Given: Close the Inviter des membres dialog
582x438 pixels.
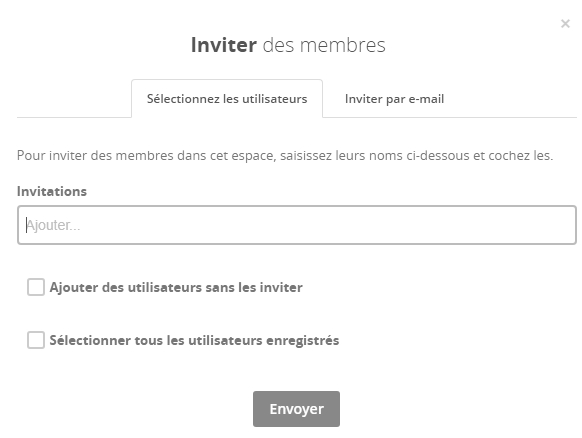Looking at the screenshot, I should click(x=565, y=24).
